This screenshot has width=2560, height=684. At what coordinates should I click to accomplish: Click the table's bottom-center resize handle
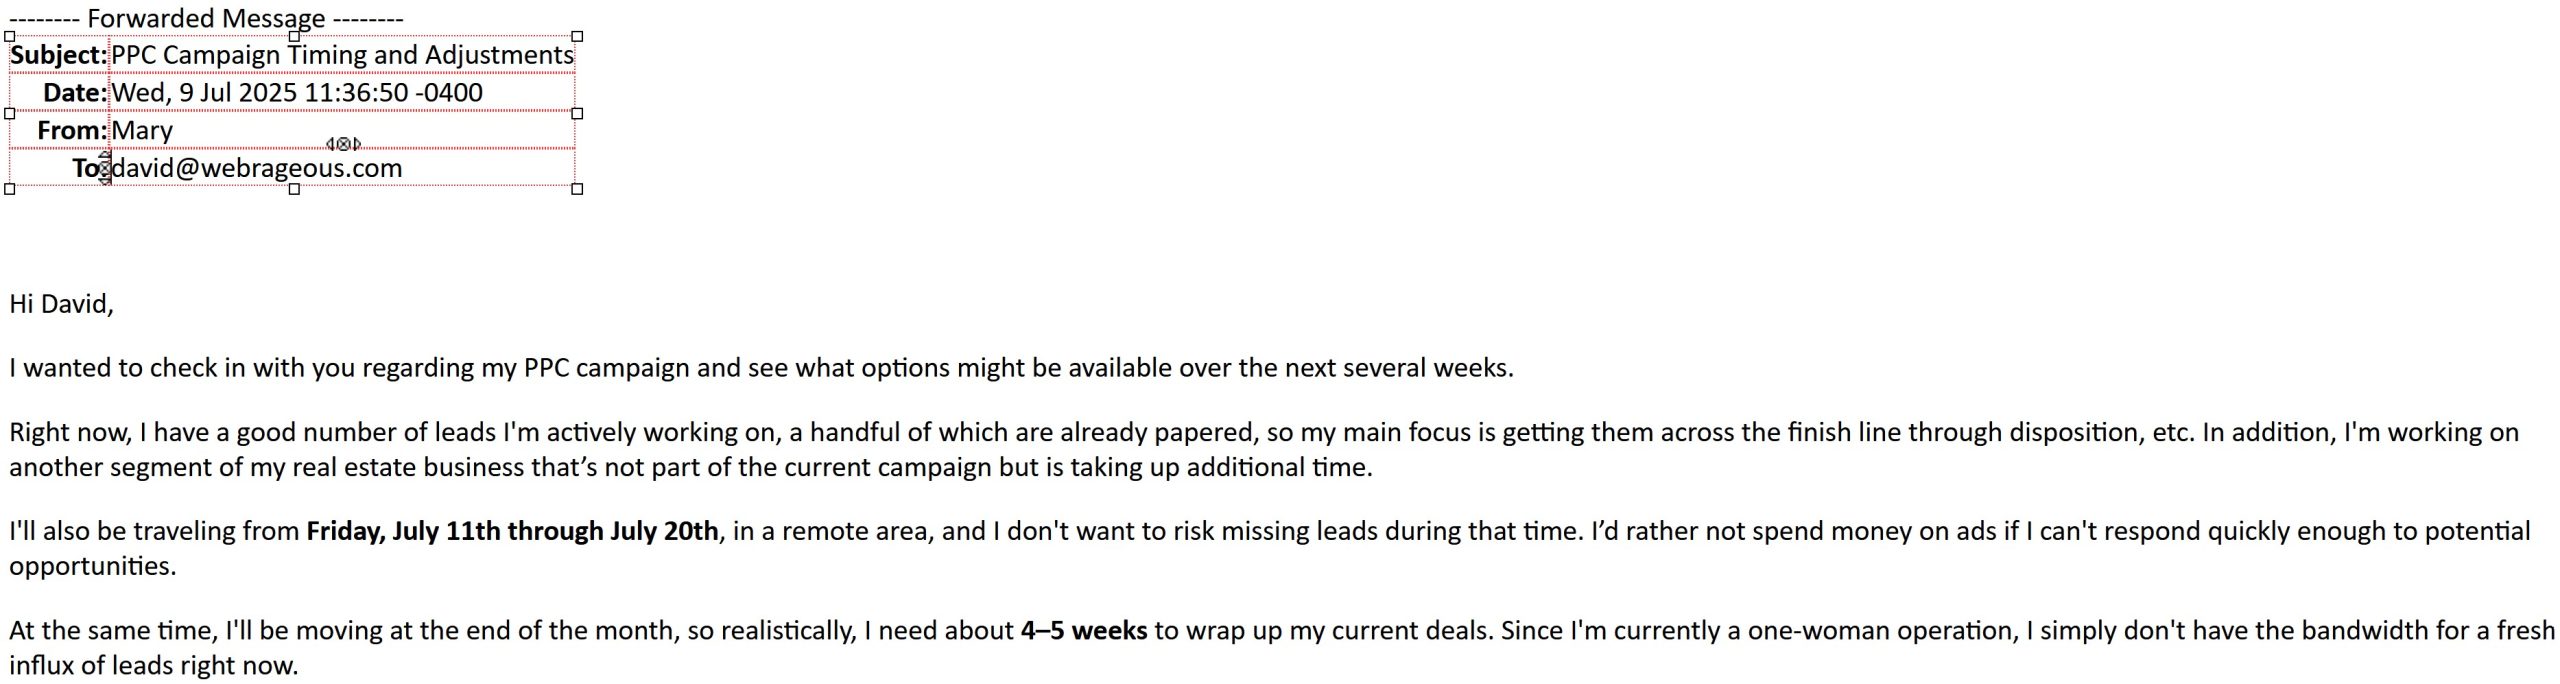(x=294, y=189)
